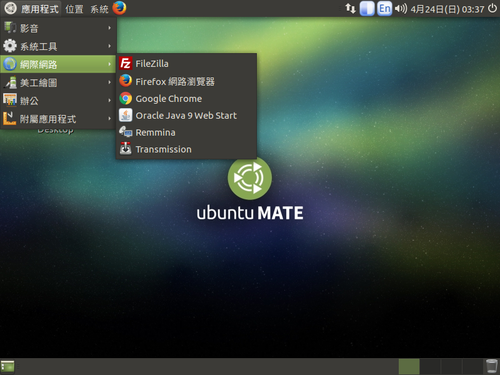Open the 位置 menu in top panel
500x375 pixels.
[x=74, y=9]
